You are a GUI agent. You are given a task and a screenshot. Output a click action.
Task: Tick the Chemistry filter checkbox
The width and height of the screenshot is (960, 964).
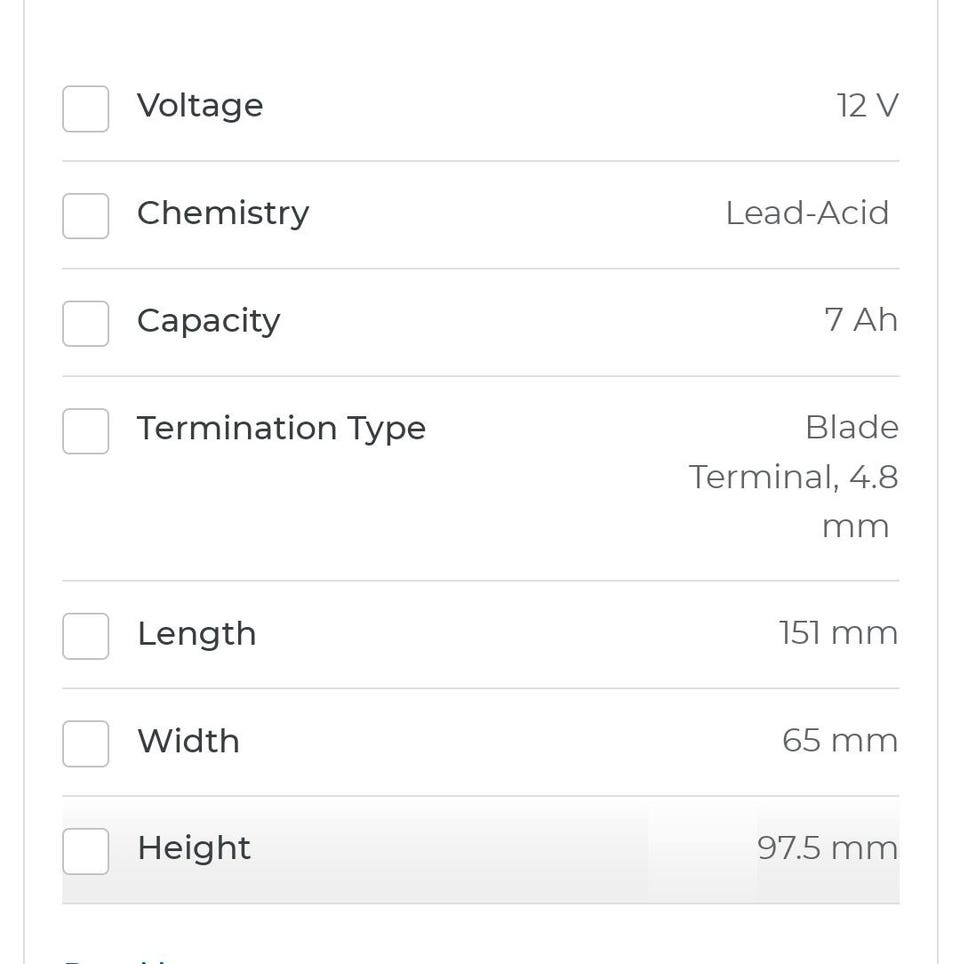pyautogui.click(x=86, y=215)
